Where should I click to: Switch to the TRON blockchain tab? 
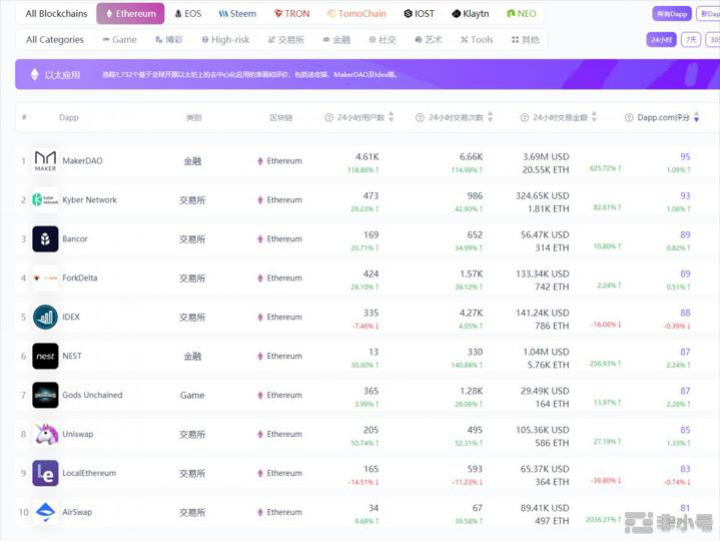pos(292,14)
